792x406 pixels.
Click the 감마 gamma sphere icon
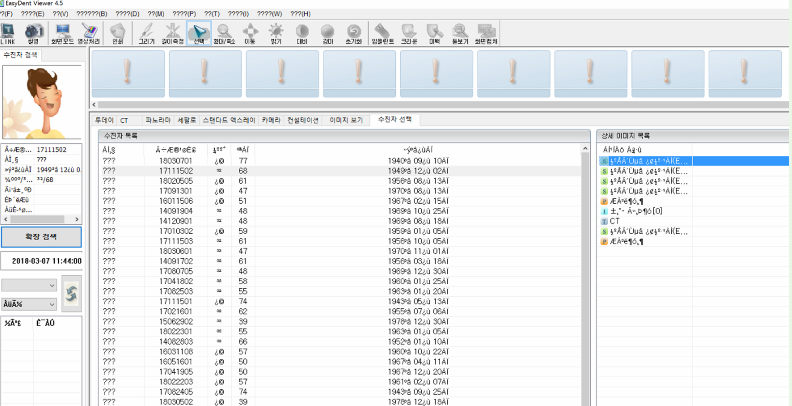pos(327,34)
